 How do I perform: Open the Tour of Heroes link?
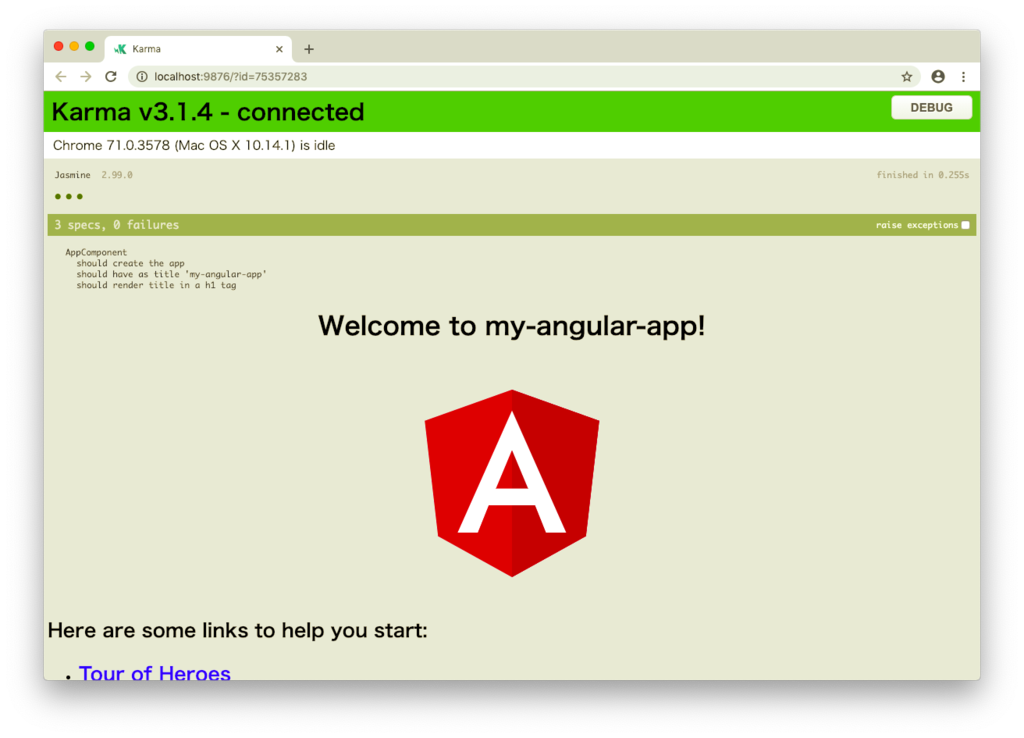tap(155, 673)
